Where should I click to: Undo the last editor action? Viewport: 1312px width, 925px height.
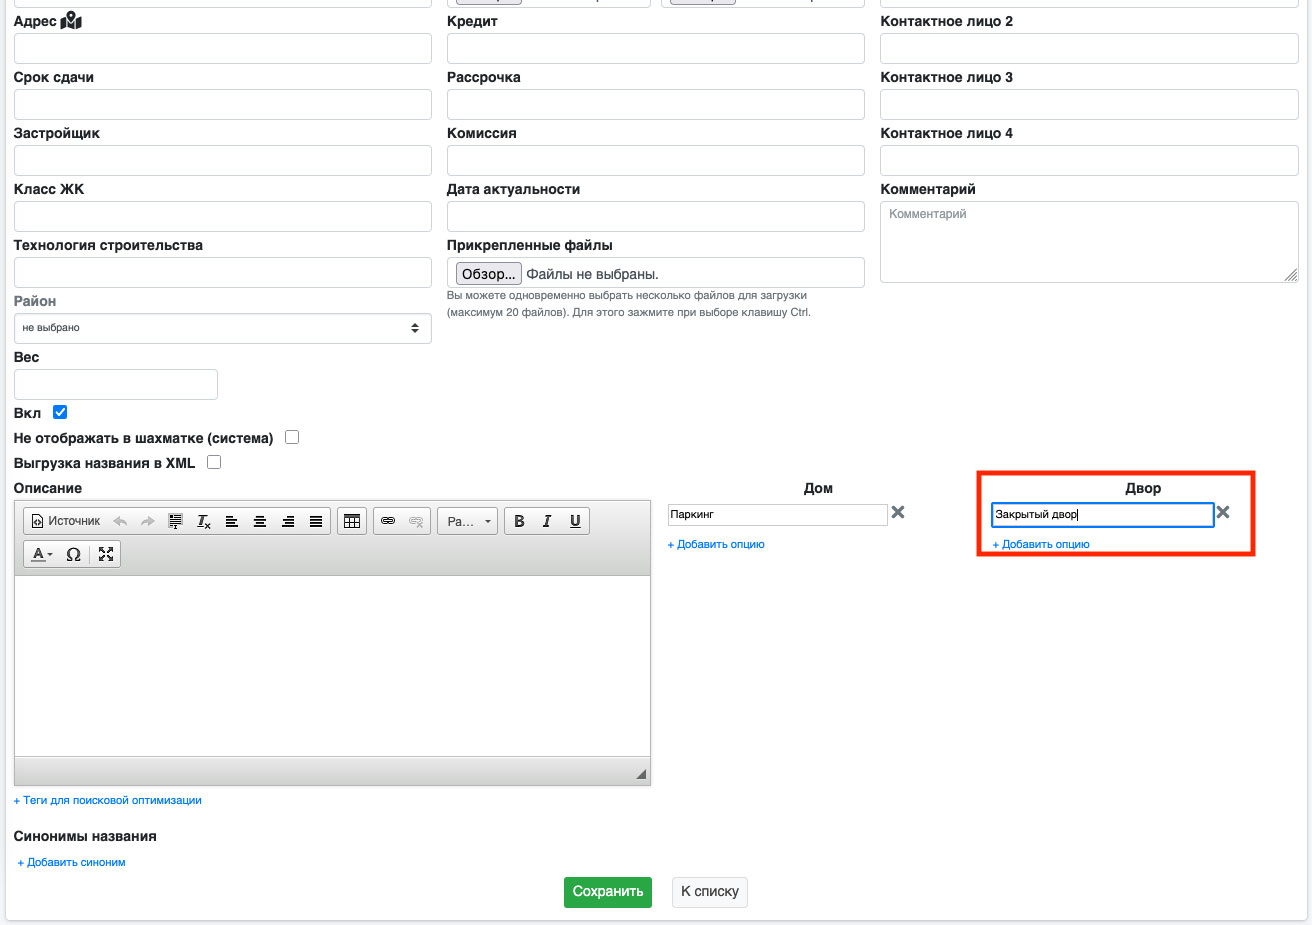point(120,521)
